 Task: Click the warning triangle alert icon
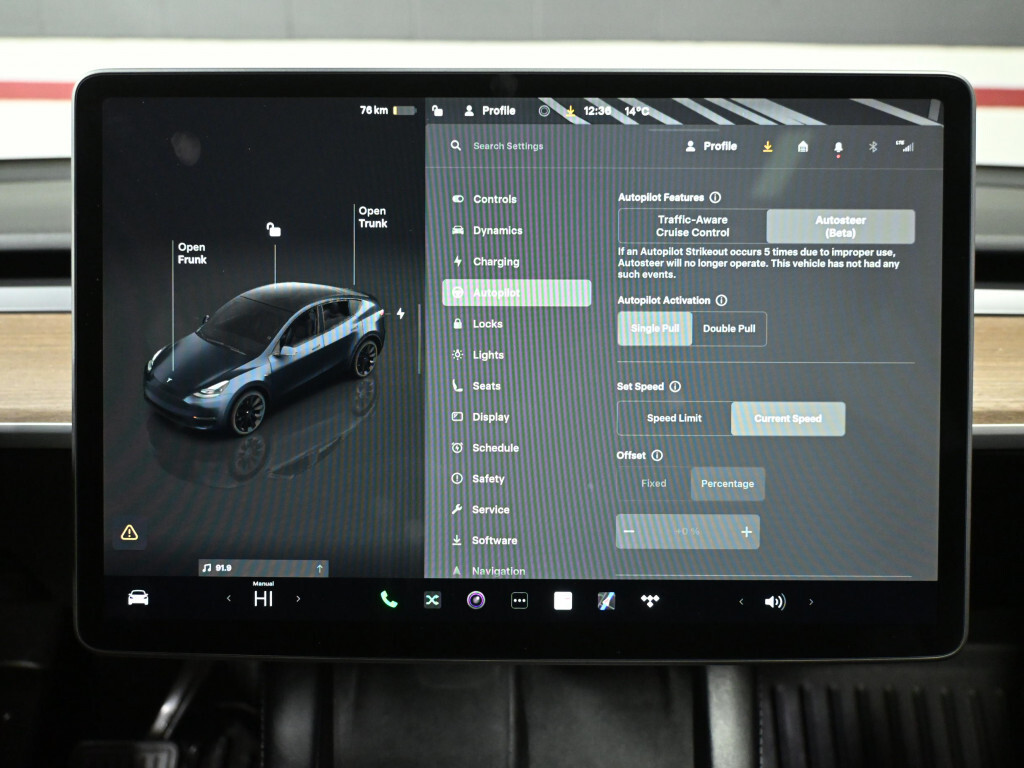(x=129, y=532)
